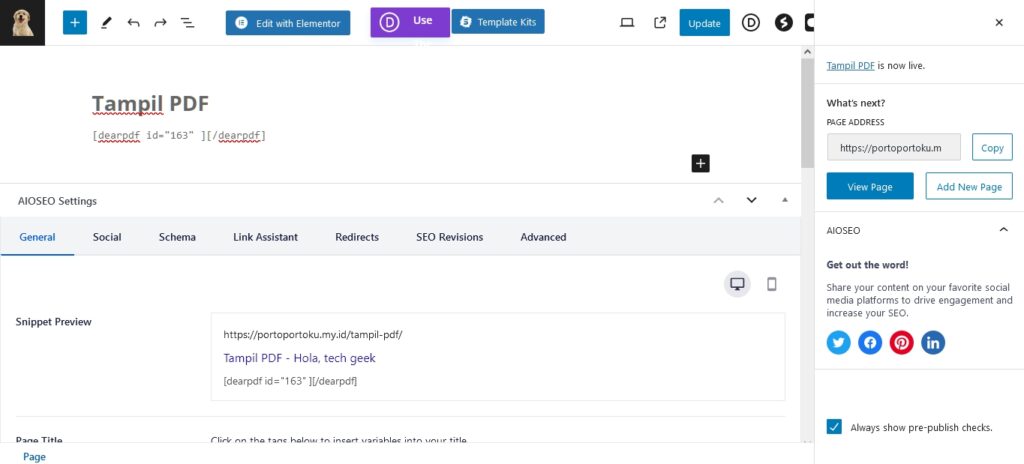This screenshot has height=464, width=1024.
Task: Open the SEO Revisions tab
Action: 449,237
